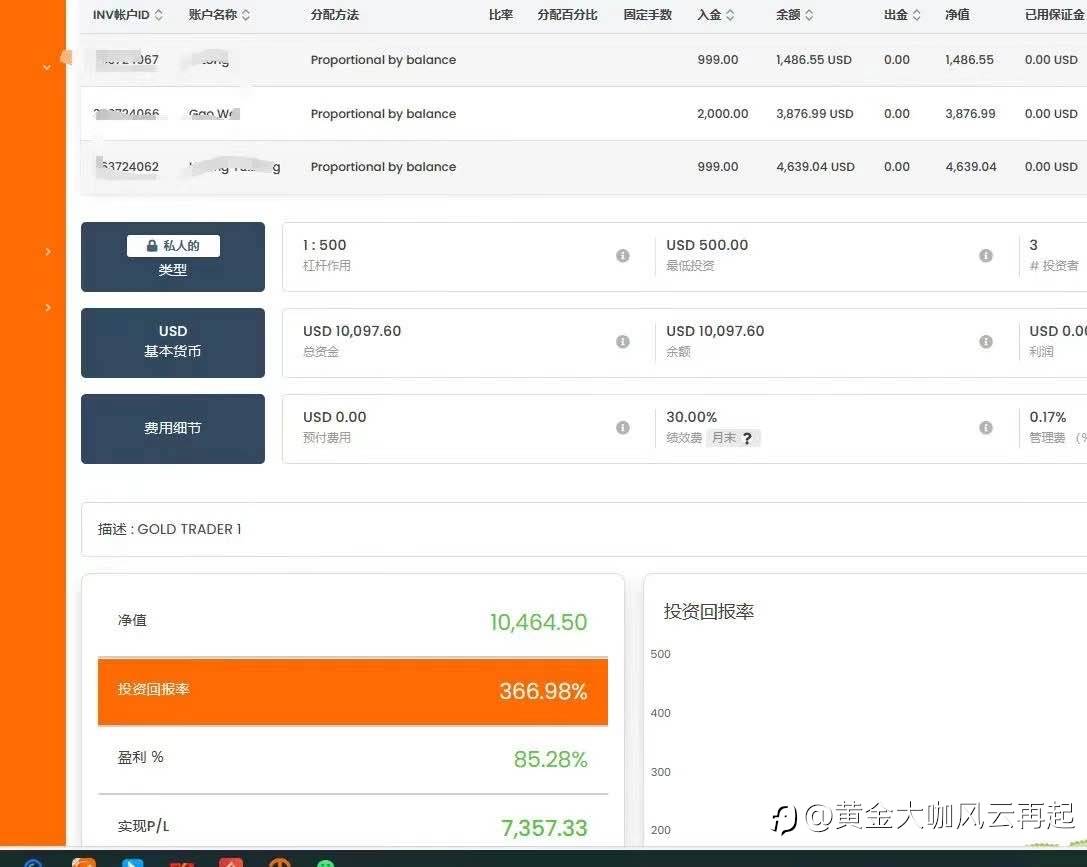Click Proportional by balance in 1,486.55 row
The height and width of the screenshot is (867, 1087).
tap(383, 60)
